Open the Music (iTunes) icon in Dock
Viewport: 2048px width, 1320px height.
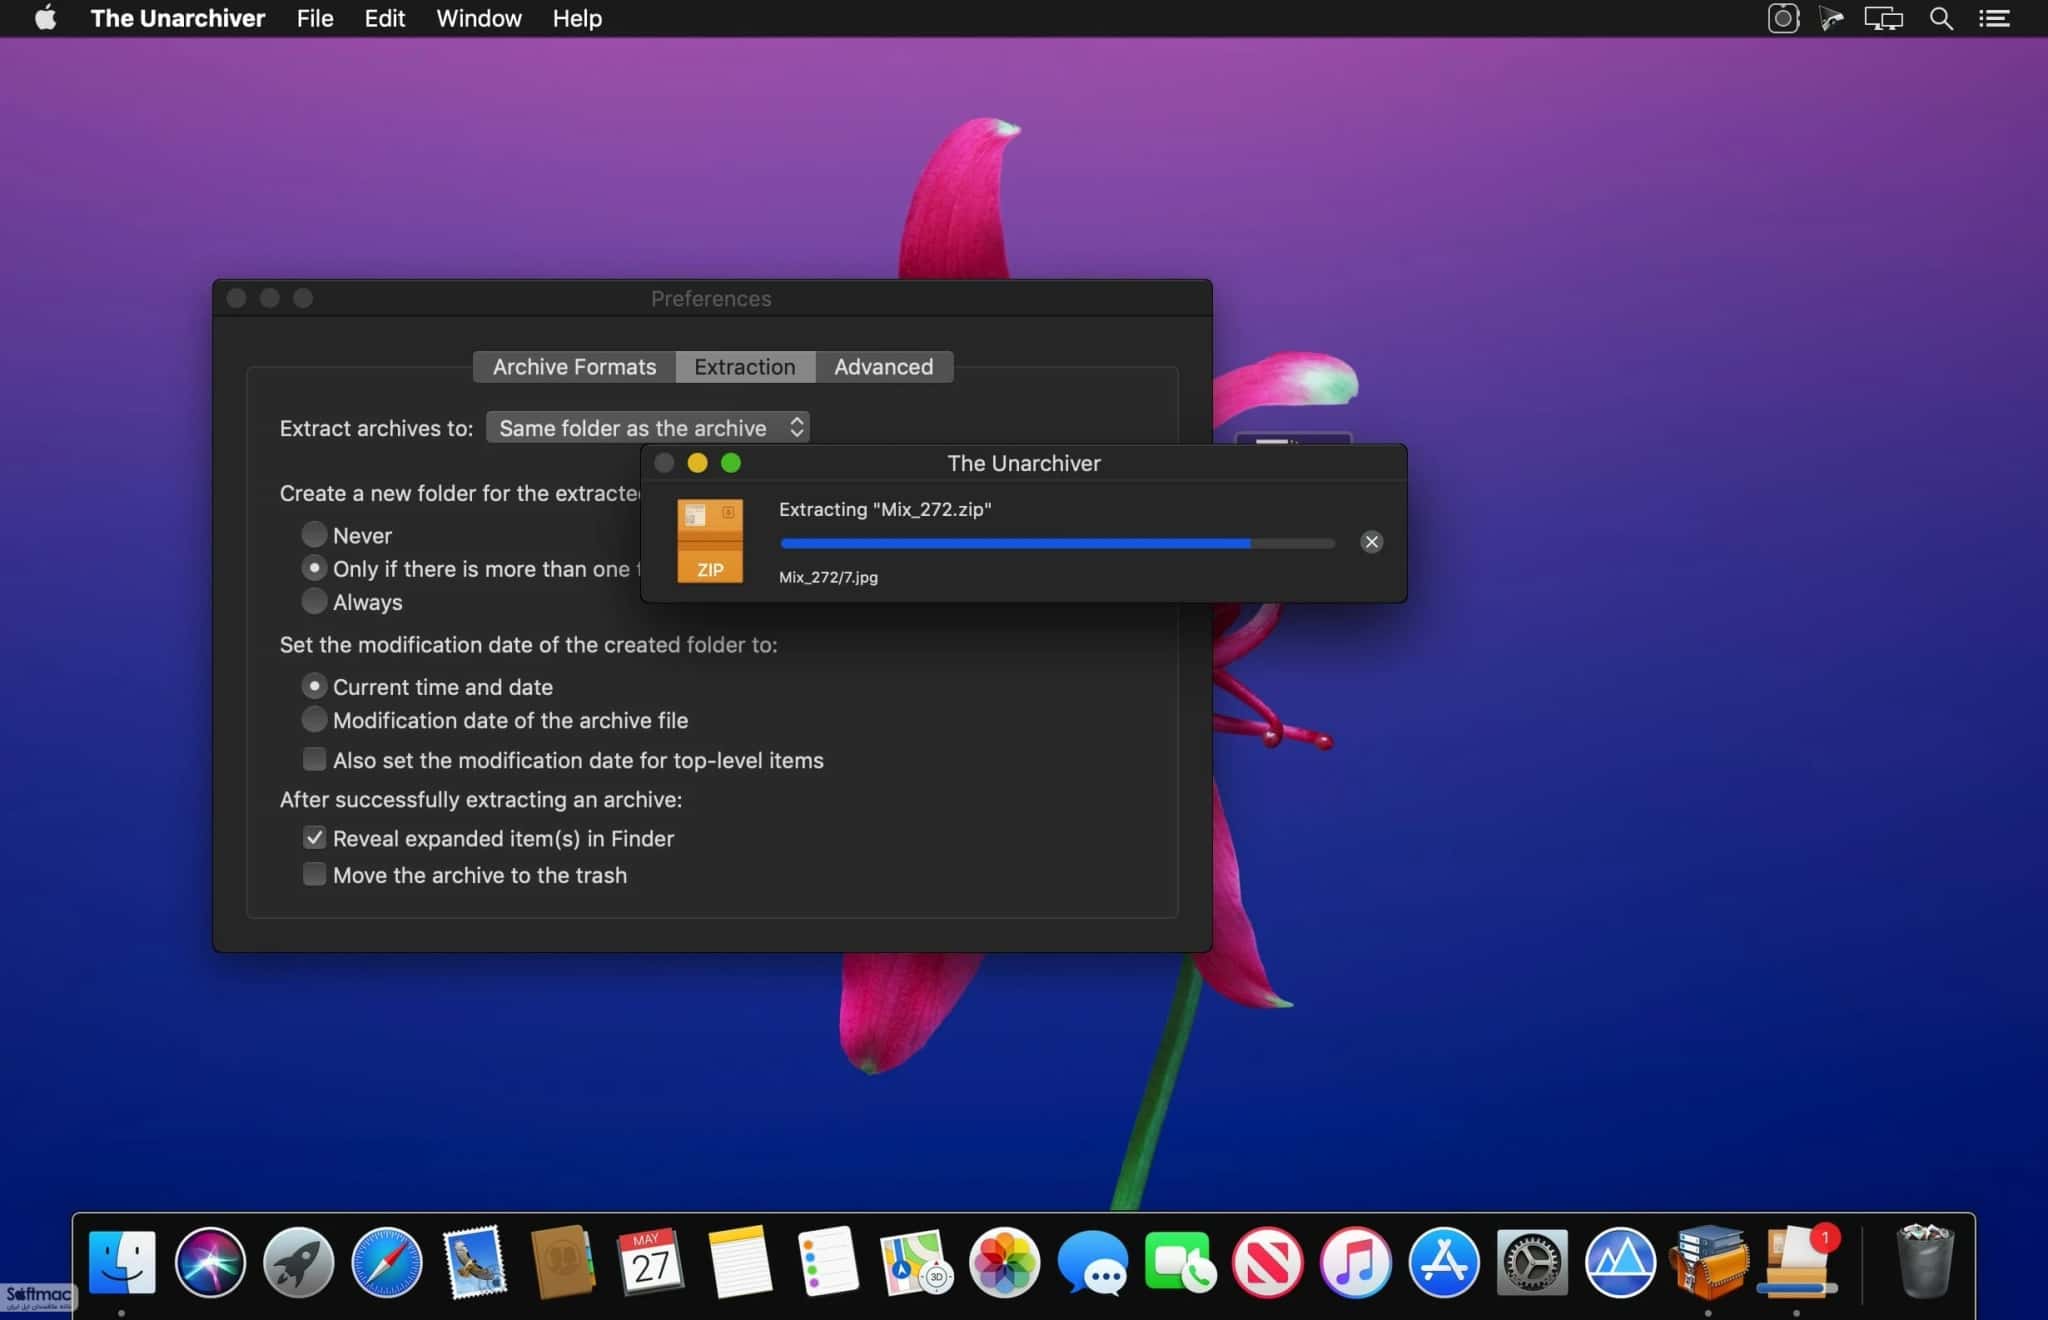point(1355,1262)
